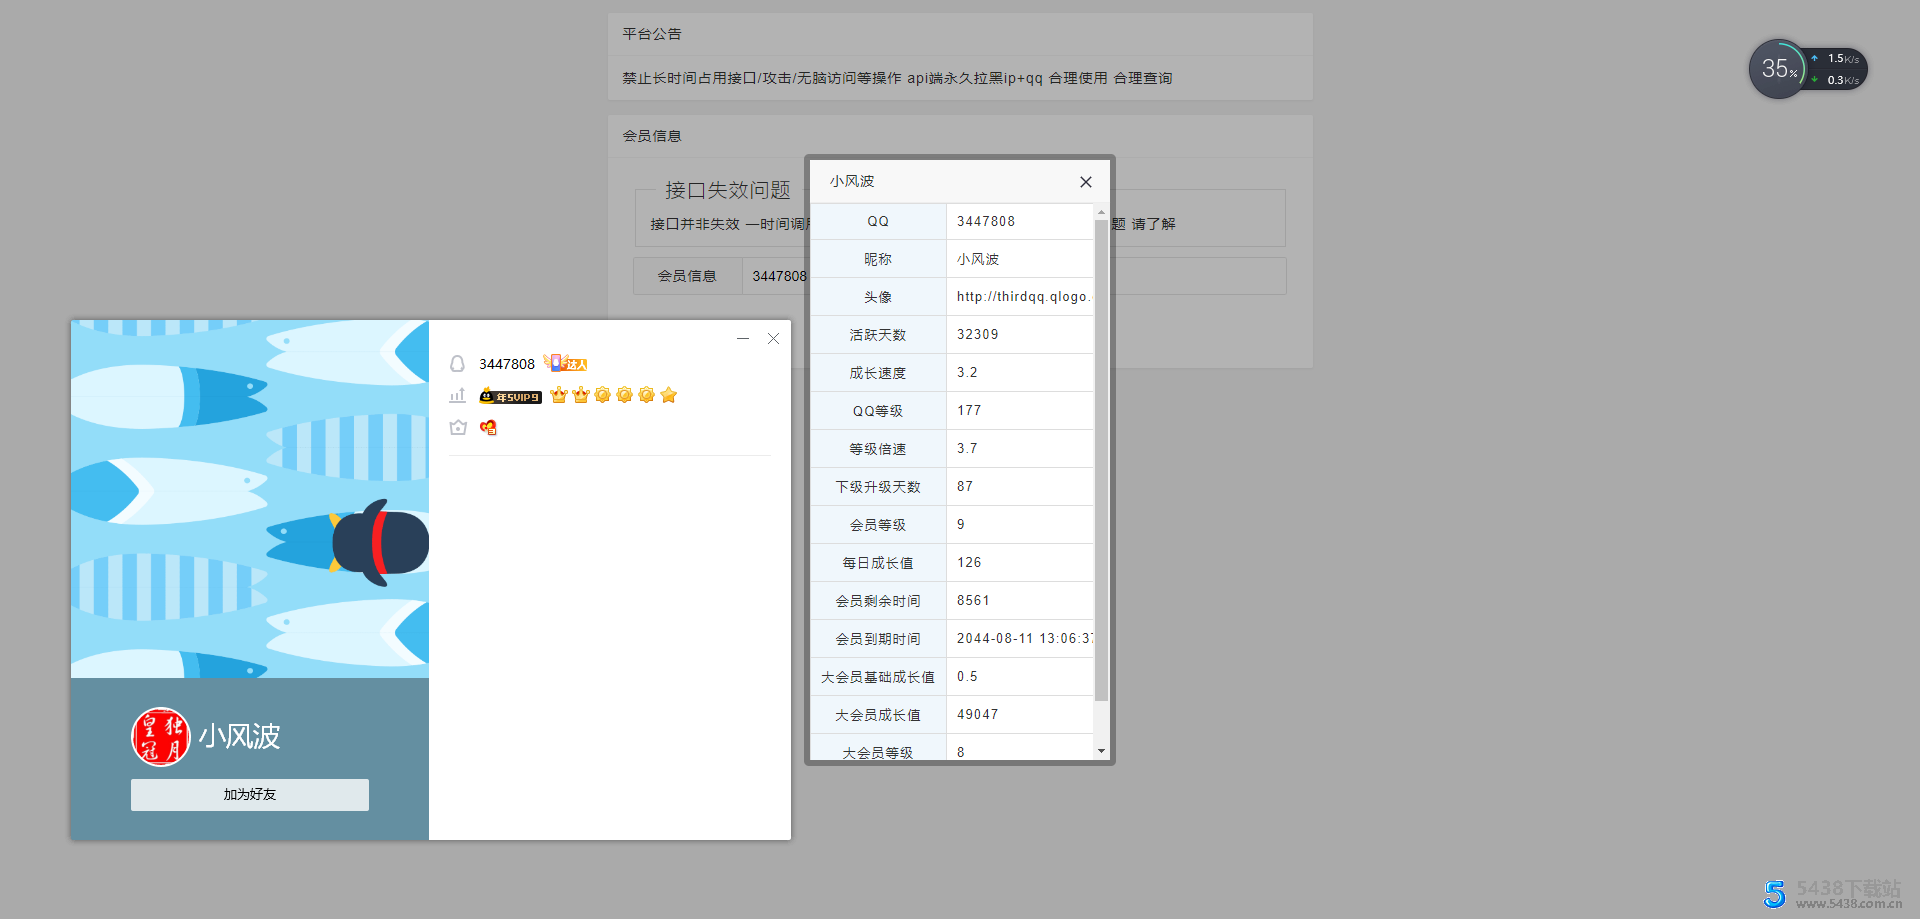Click the QQ penguin 年SVIP9 badge
1920x919 pixels.
pyautogui.click(x=510, y=396)
